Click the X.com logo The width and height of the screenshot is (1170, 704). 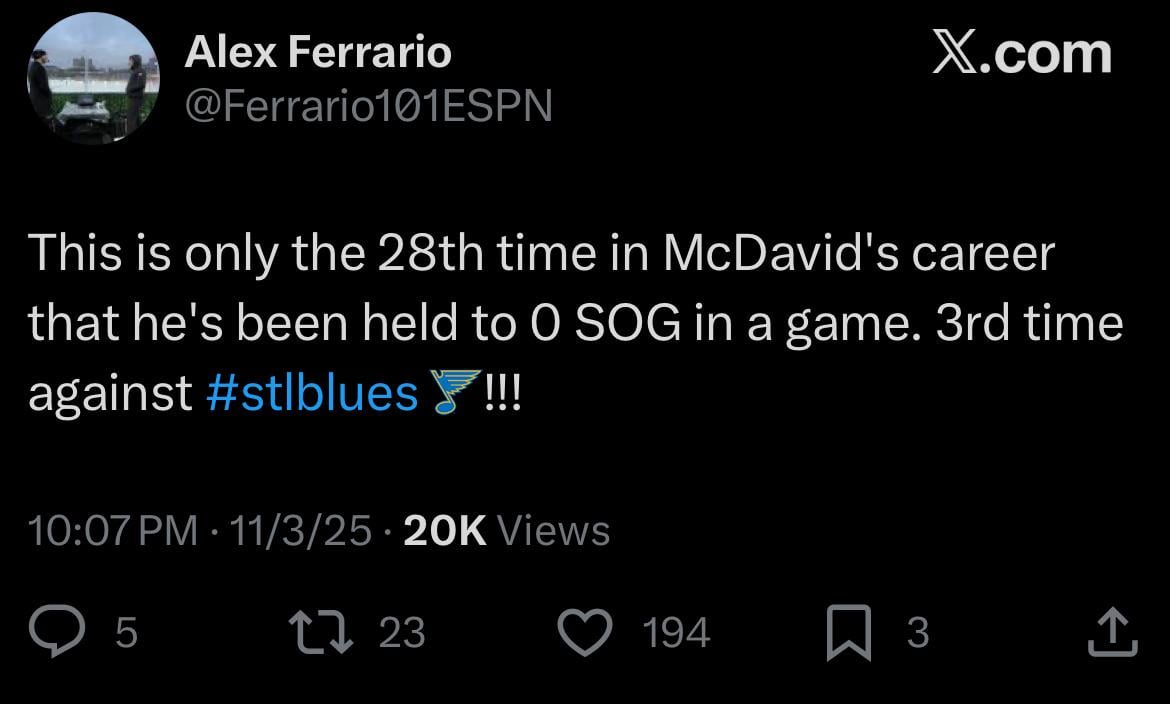coord(1021,55)
